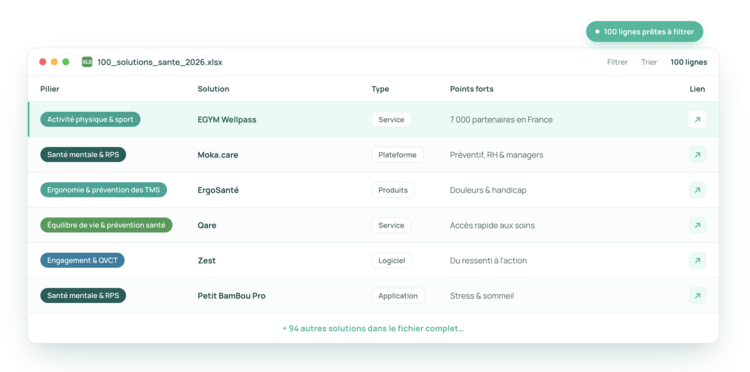Click the ErgoSanté solution name
The image size is (750, 372).
(x=218, y=190)
